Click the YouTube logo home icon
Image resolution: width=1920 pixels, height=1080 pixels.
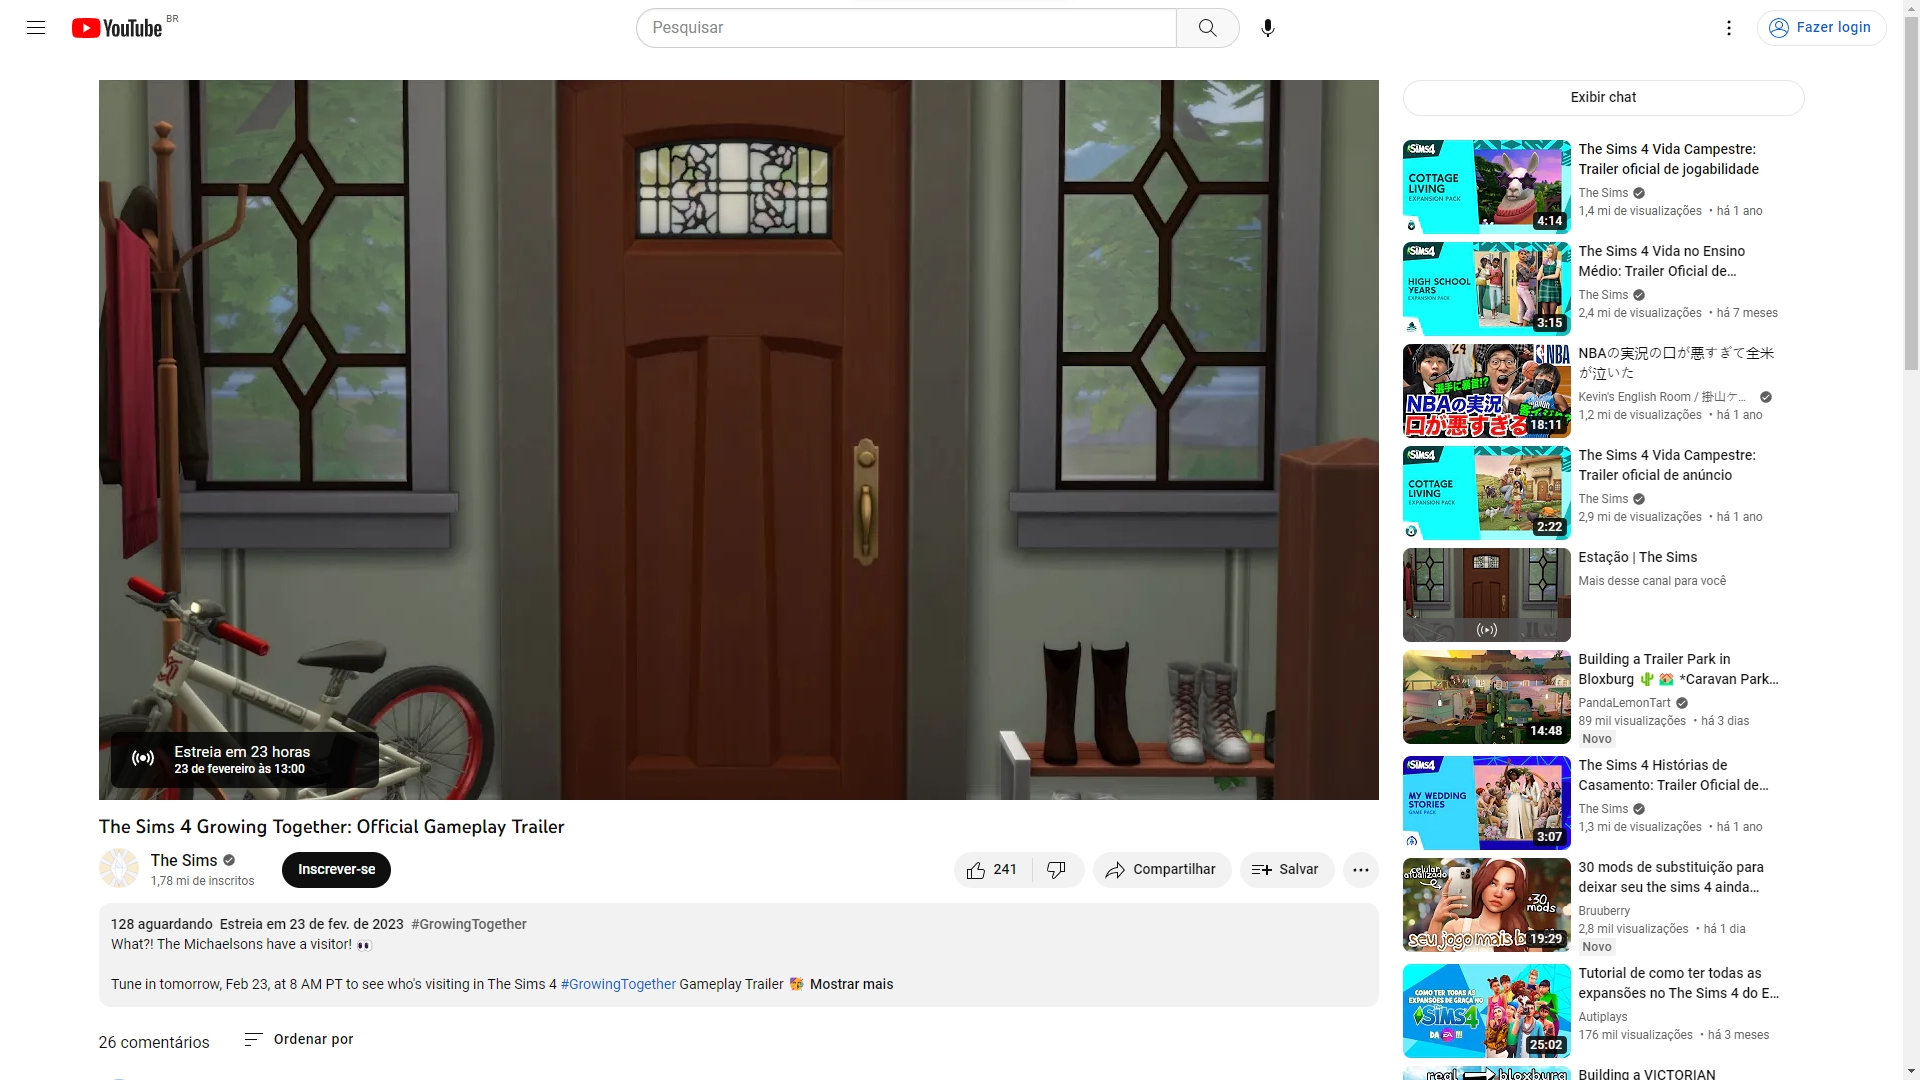point(117,28)
